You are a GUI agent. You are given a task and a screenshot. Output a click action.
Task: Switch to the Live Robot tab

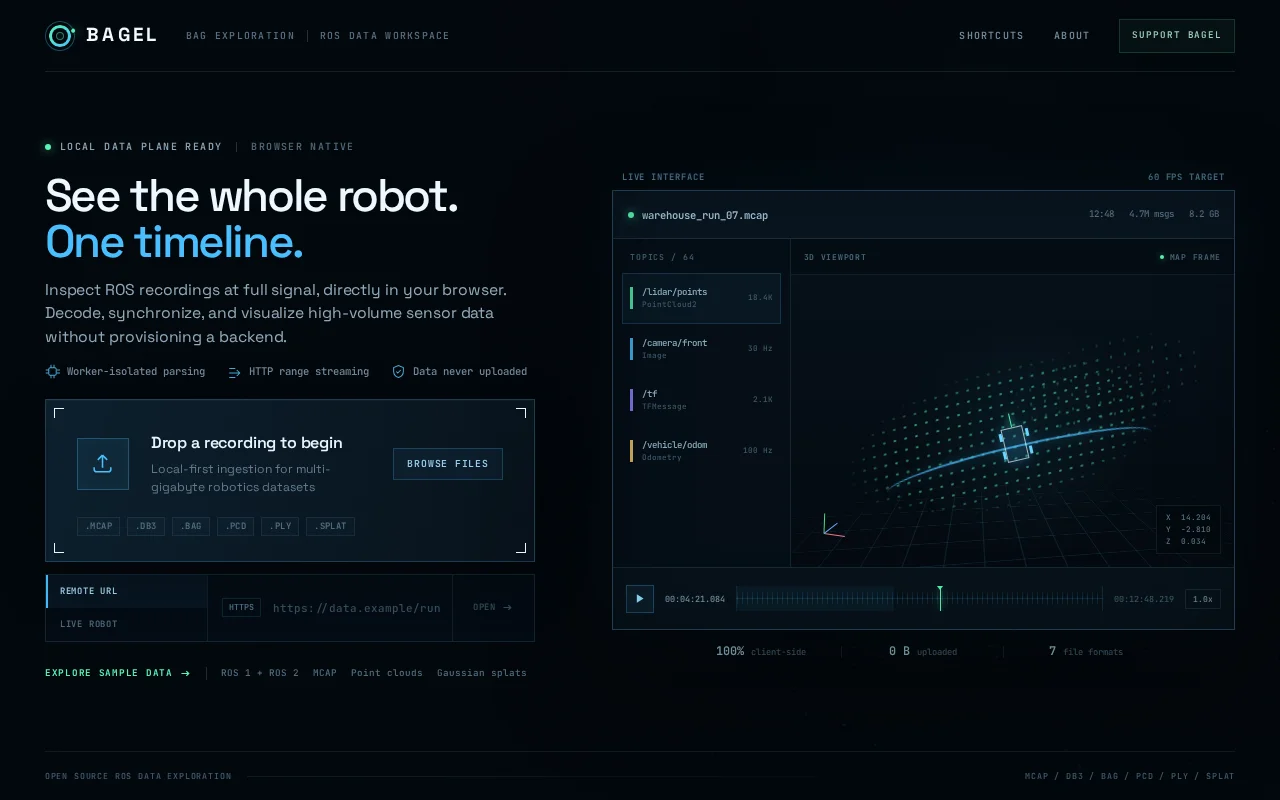pos(127,624)
